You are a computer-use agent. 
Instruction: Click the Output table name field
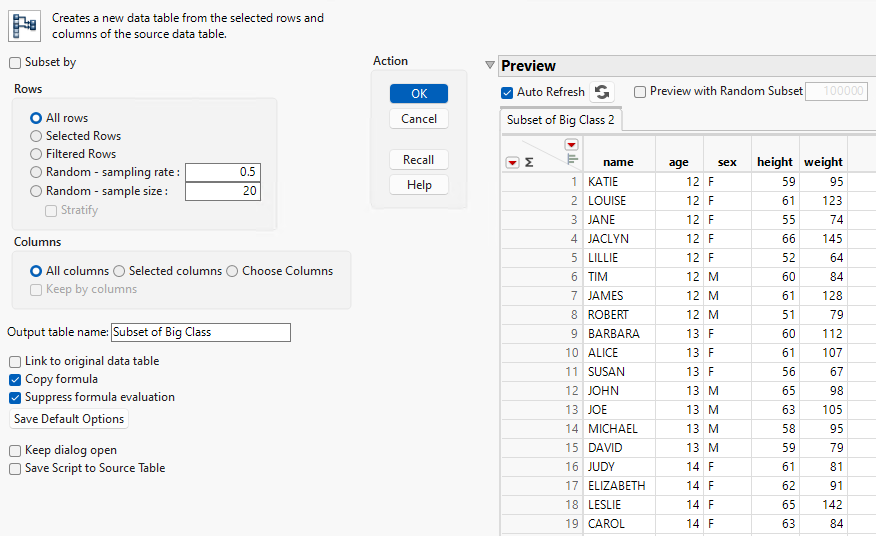pyautogui.click(x=200, y=332)
